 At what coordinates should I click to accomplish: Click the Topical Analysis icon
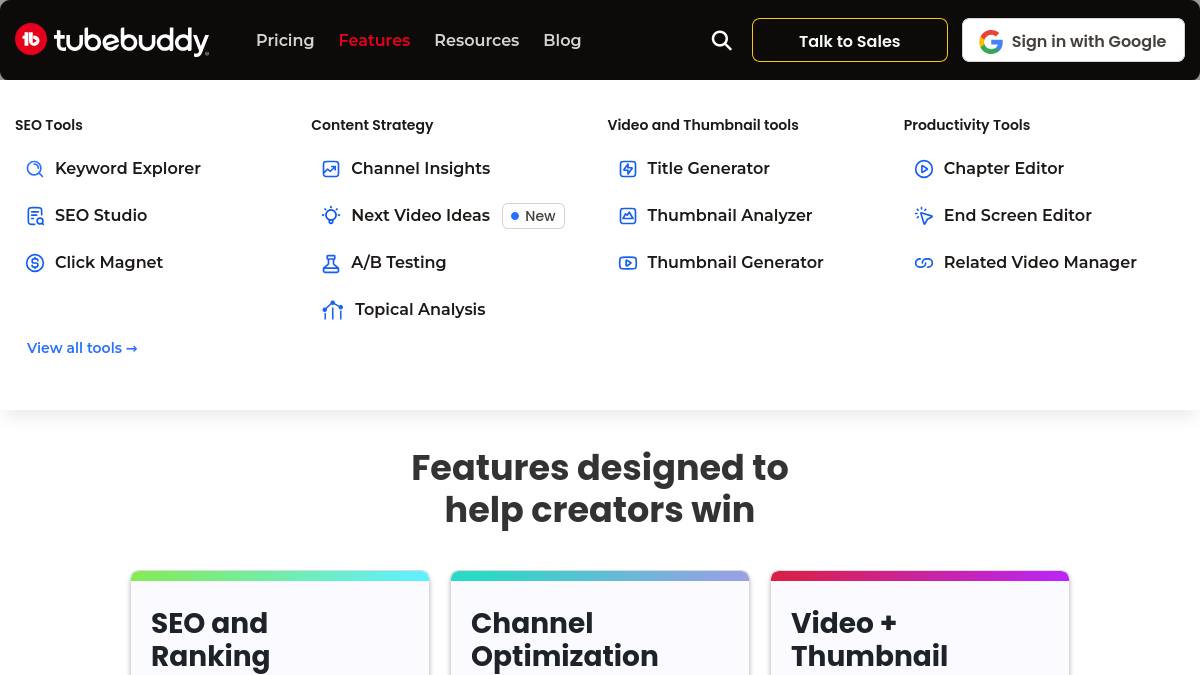point(333,310)
